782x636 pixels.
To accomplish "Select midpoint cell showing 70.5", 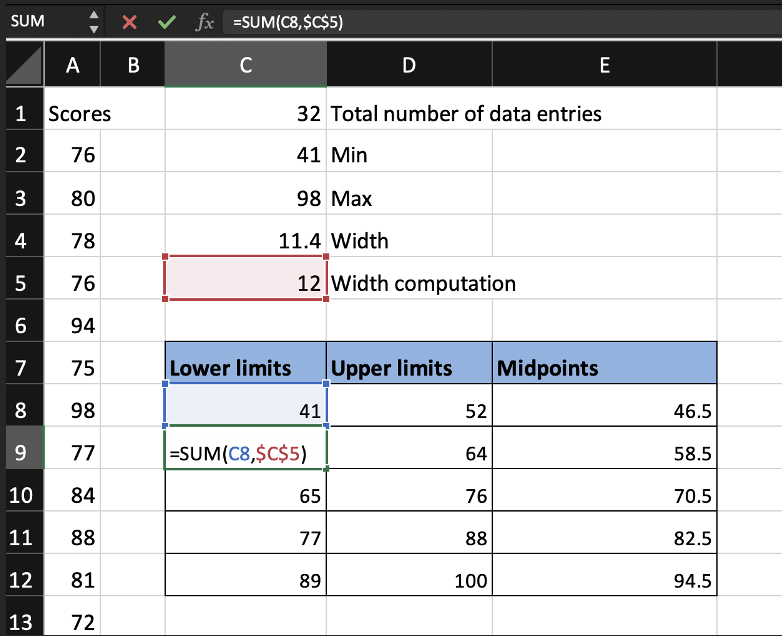I will coord(604,495).
